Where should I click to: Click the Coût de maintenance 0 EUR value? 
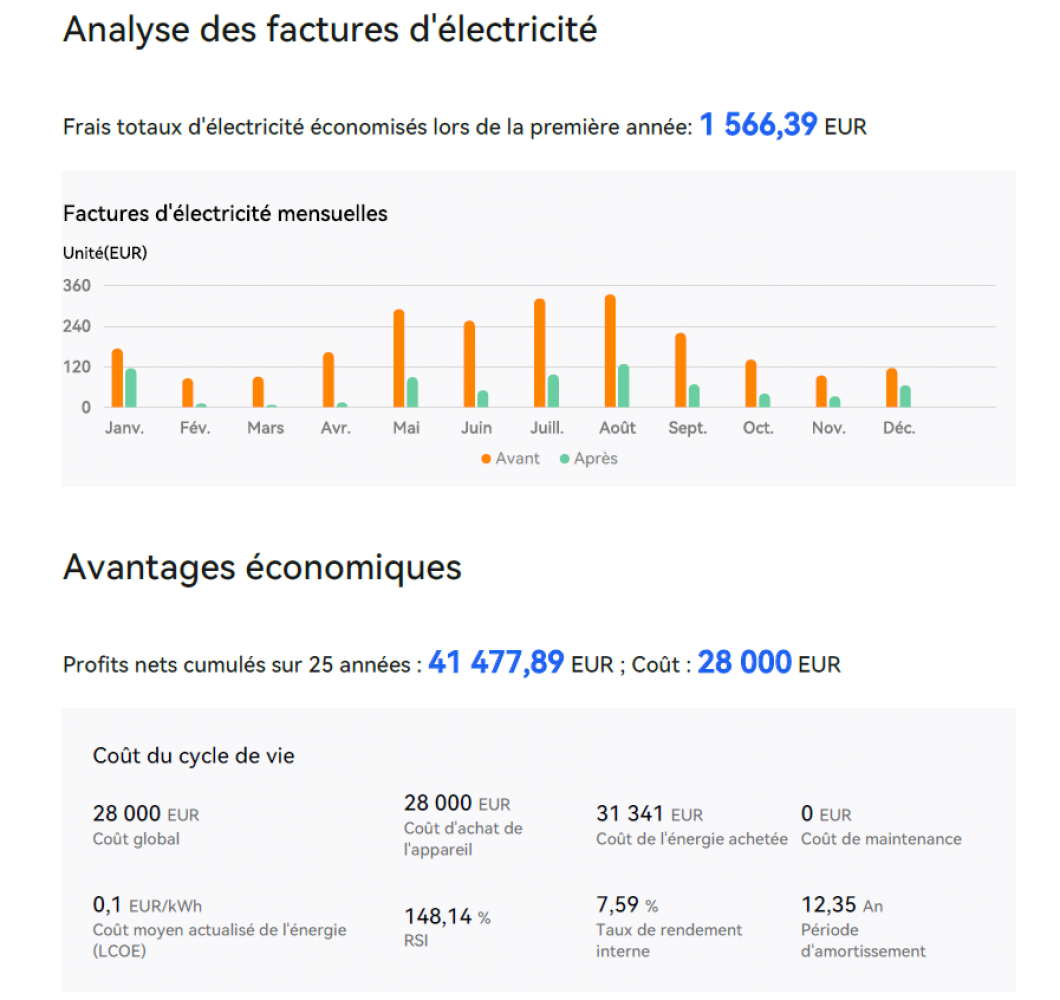coord(826,814)
